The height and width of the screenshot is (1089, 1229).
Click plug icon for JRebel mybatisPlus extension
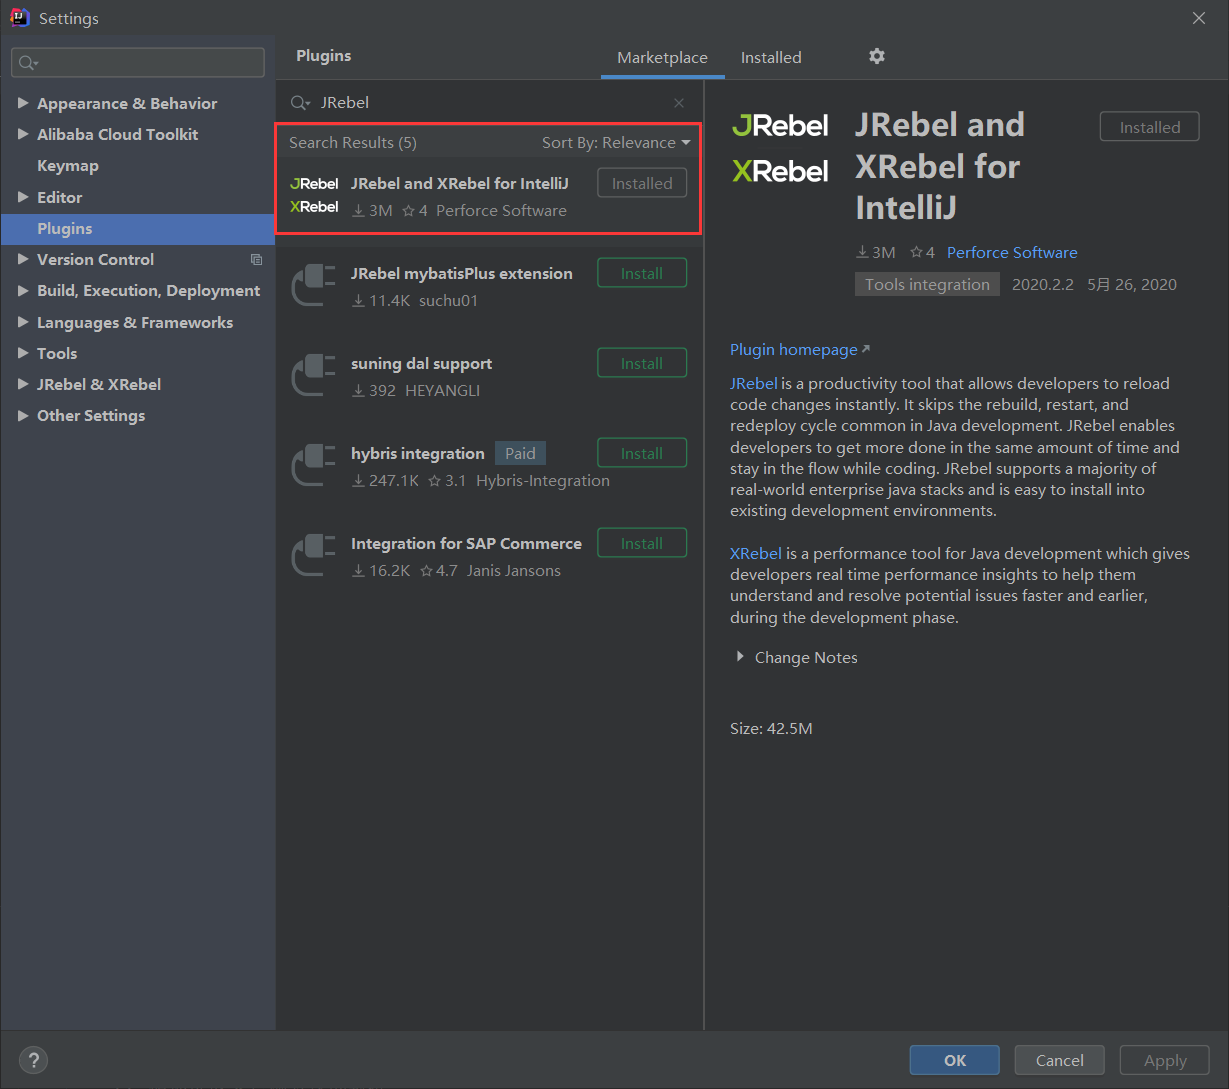coord(314,285)
